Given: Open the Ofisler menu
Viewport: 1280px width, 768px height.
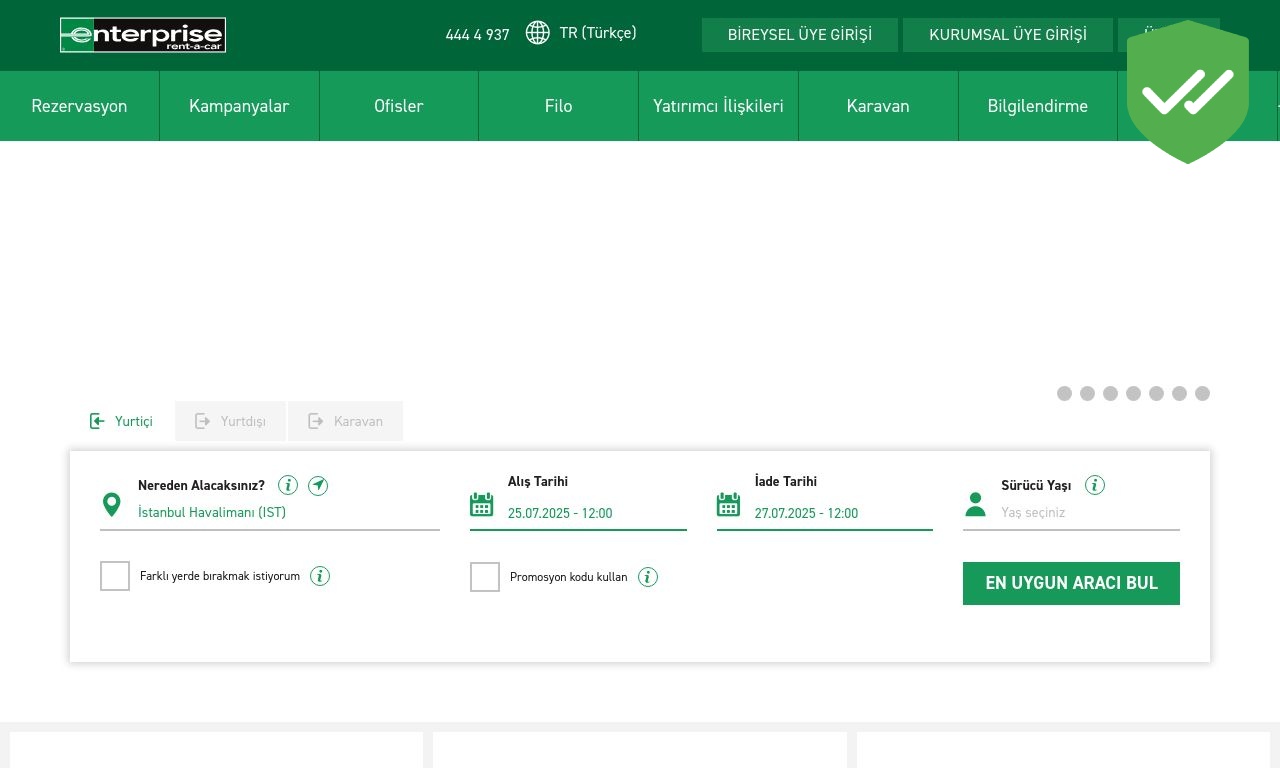Looking at the screenshot, I should pyautogui.click(x=399, y=106).
